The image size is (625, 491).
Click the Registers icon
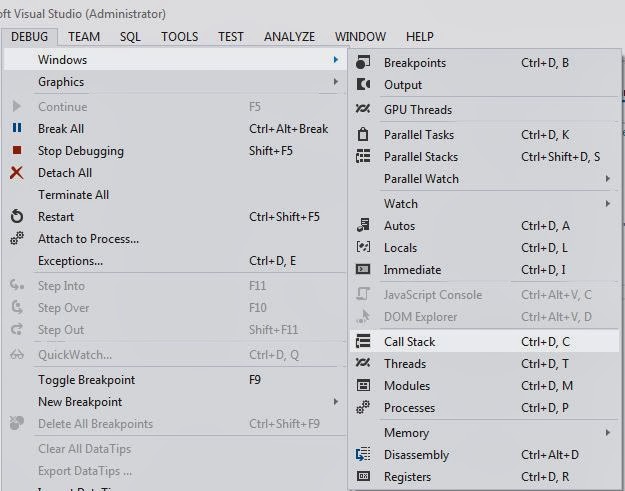coord(363,476)
